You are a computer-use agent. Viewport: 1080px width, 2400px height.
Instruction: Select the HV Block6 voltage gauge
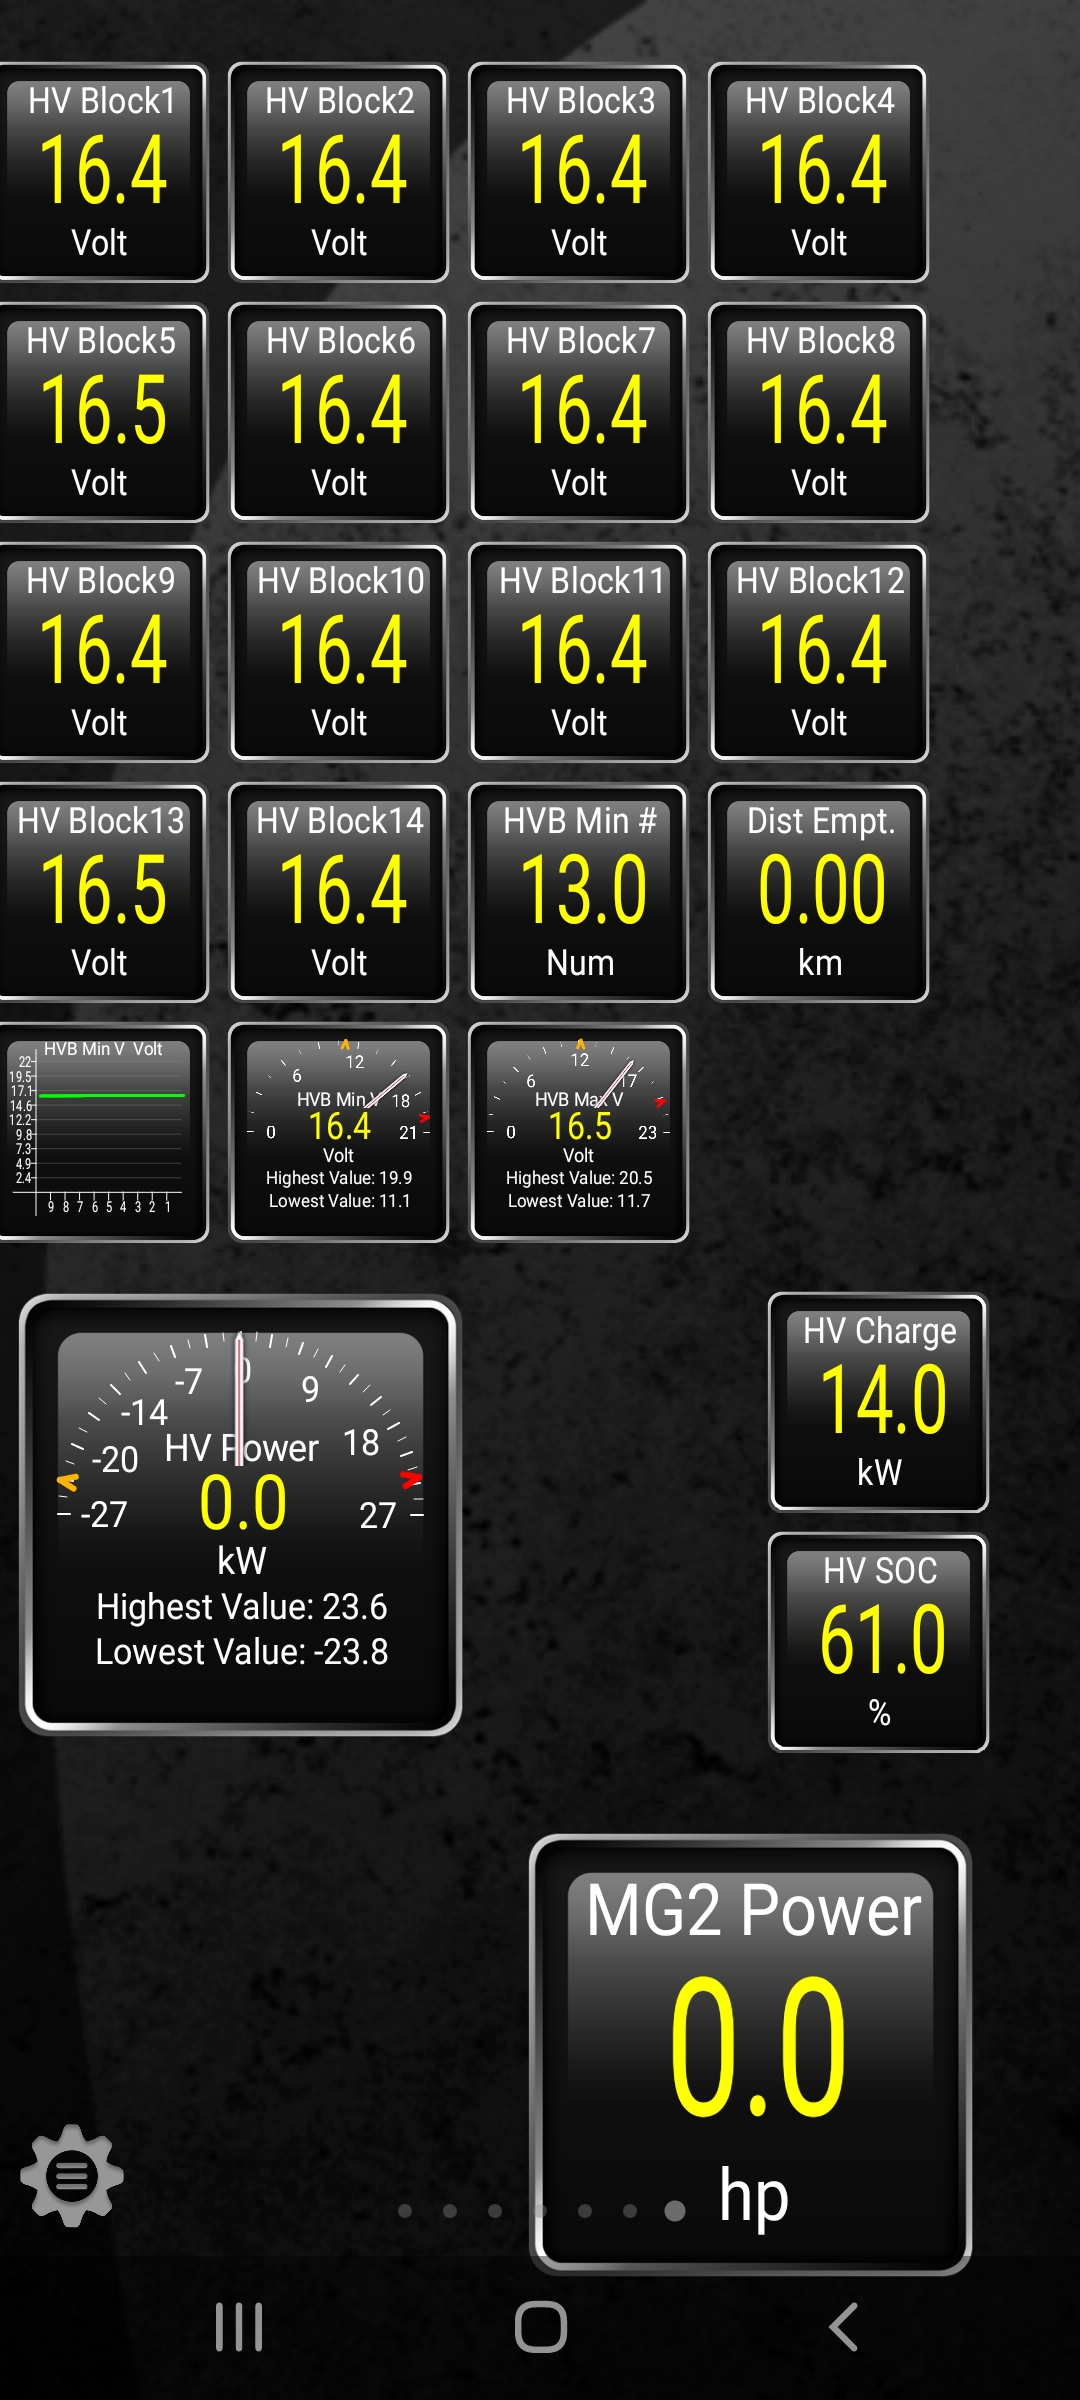pos(339,413)
